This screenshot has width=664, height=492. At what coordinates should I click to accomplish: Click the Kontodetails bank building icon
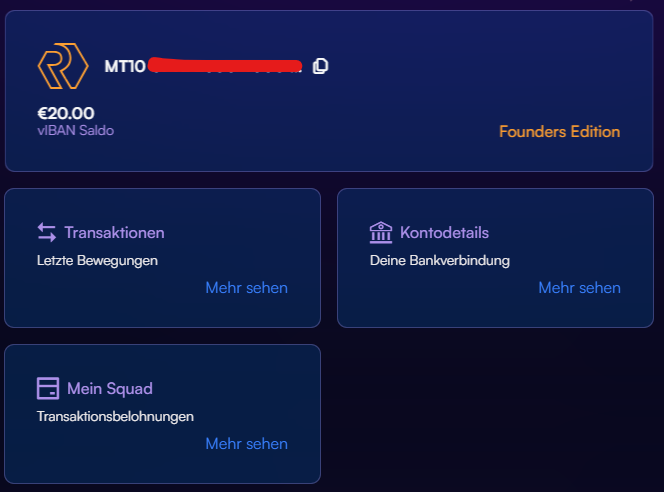coord(381,232)
